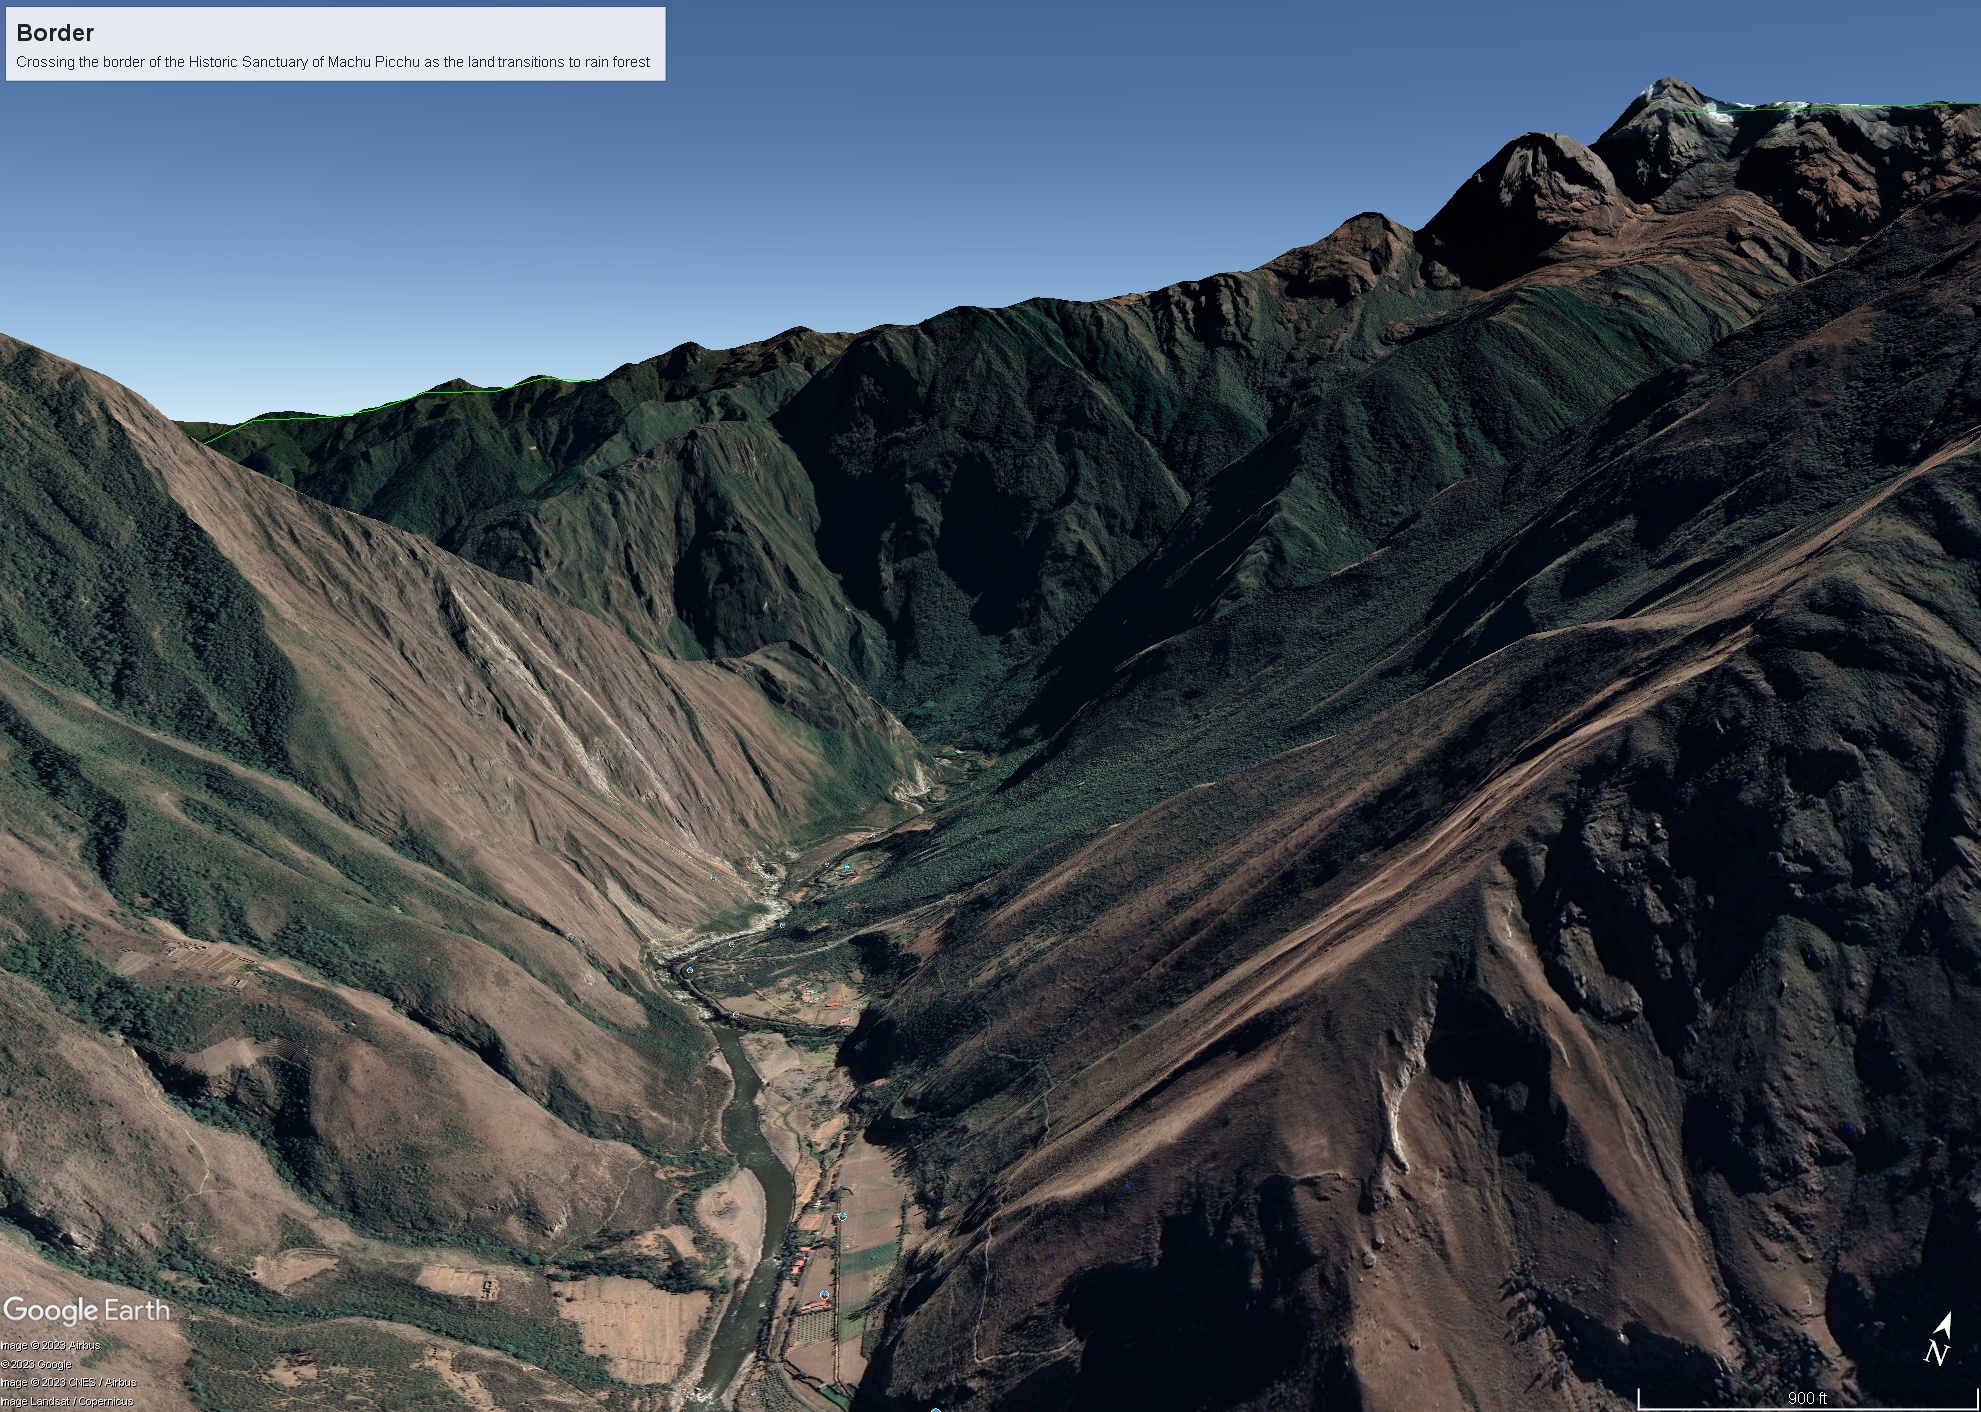This screenshot has width=1981, height=1412.
Task: Open the photo marker cut off at bottom edge
Action: coord(936,1409)
